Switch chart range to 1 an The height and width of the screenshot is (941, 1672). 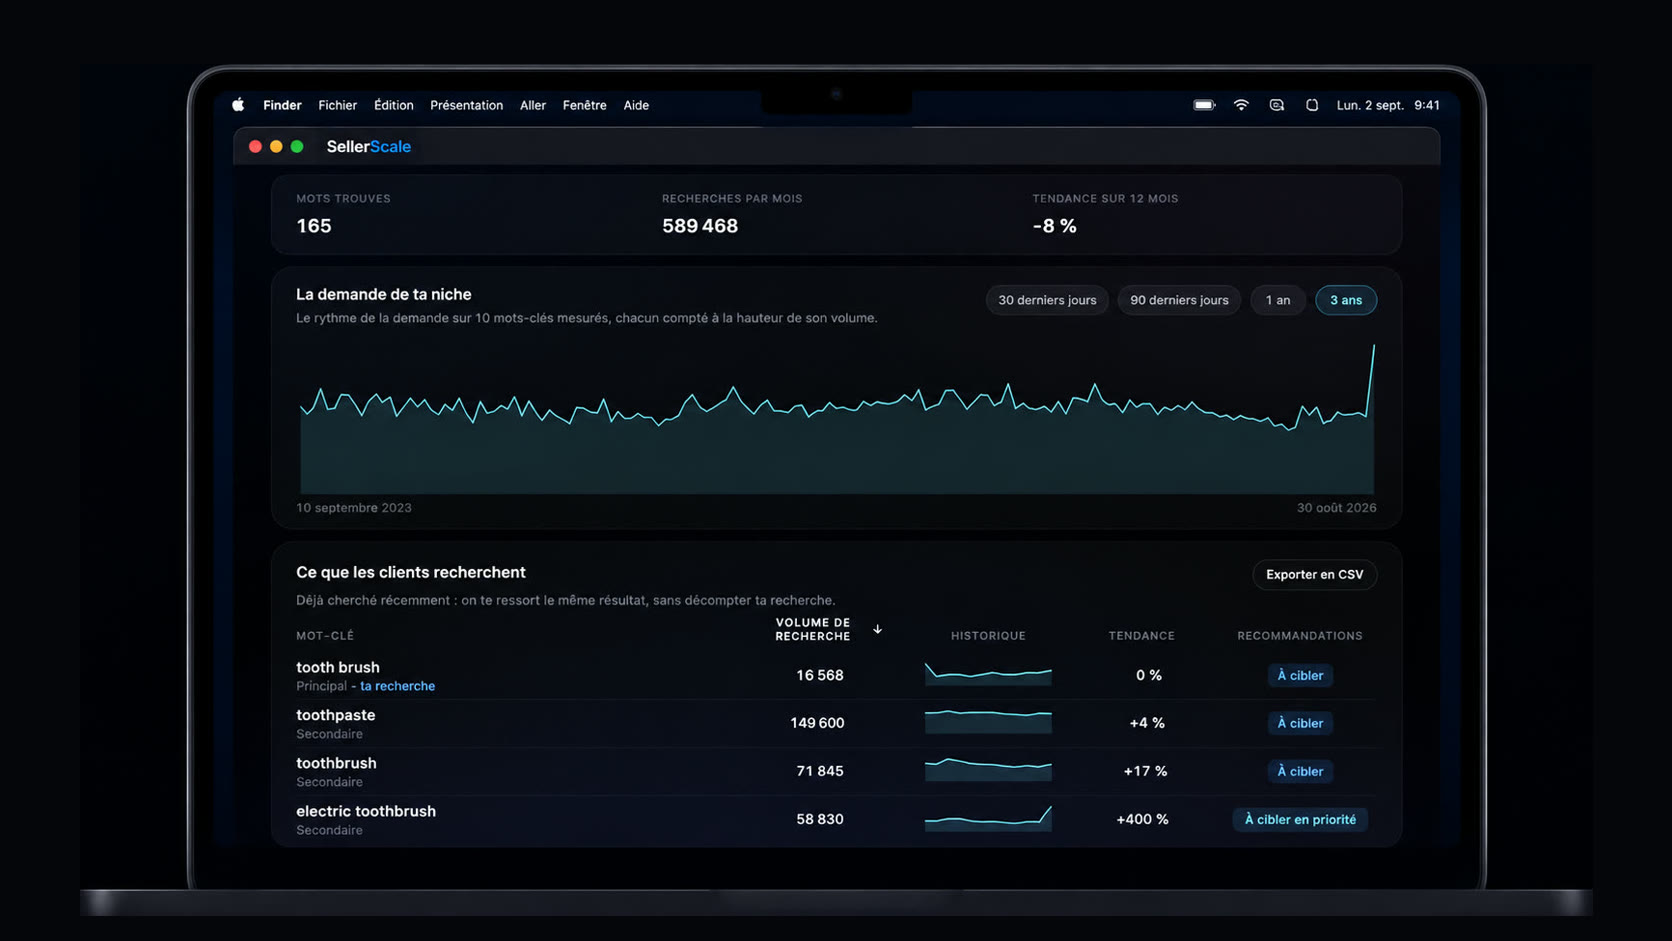click(x=1278, y=300)
